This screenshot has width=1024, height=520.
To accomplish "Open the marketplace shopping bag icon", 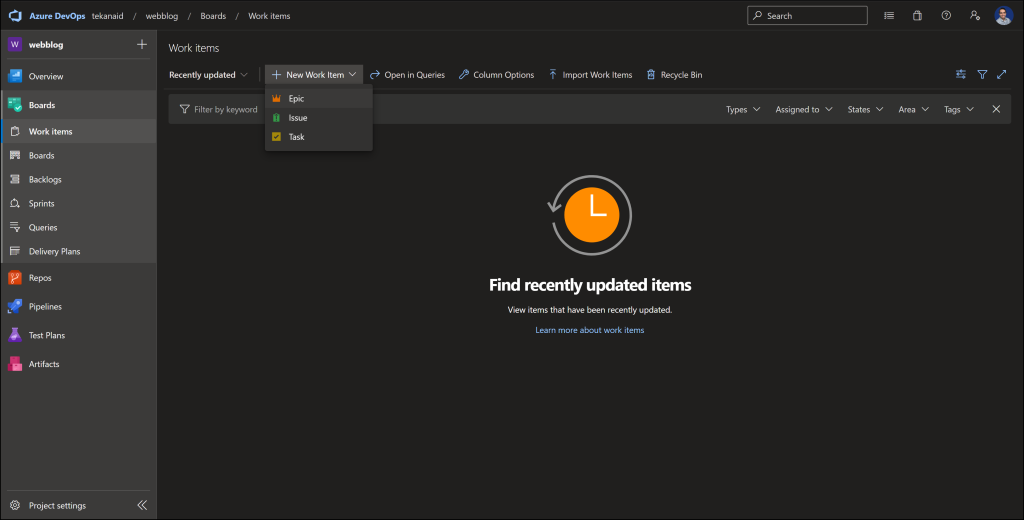I will coord(917,16).
